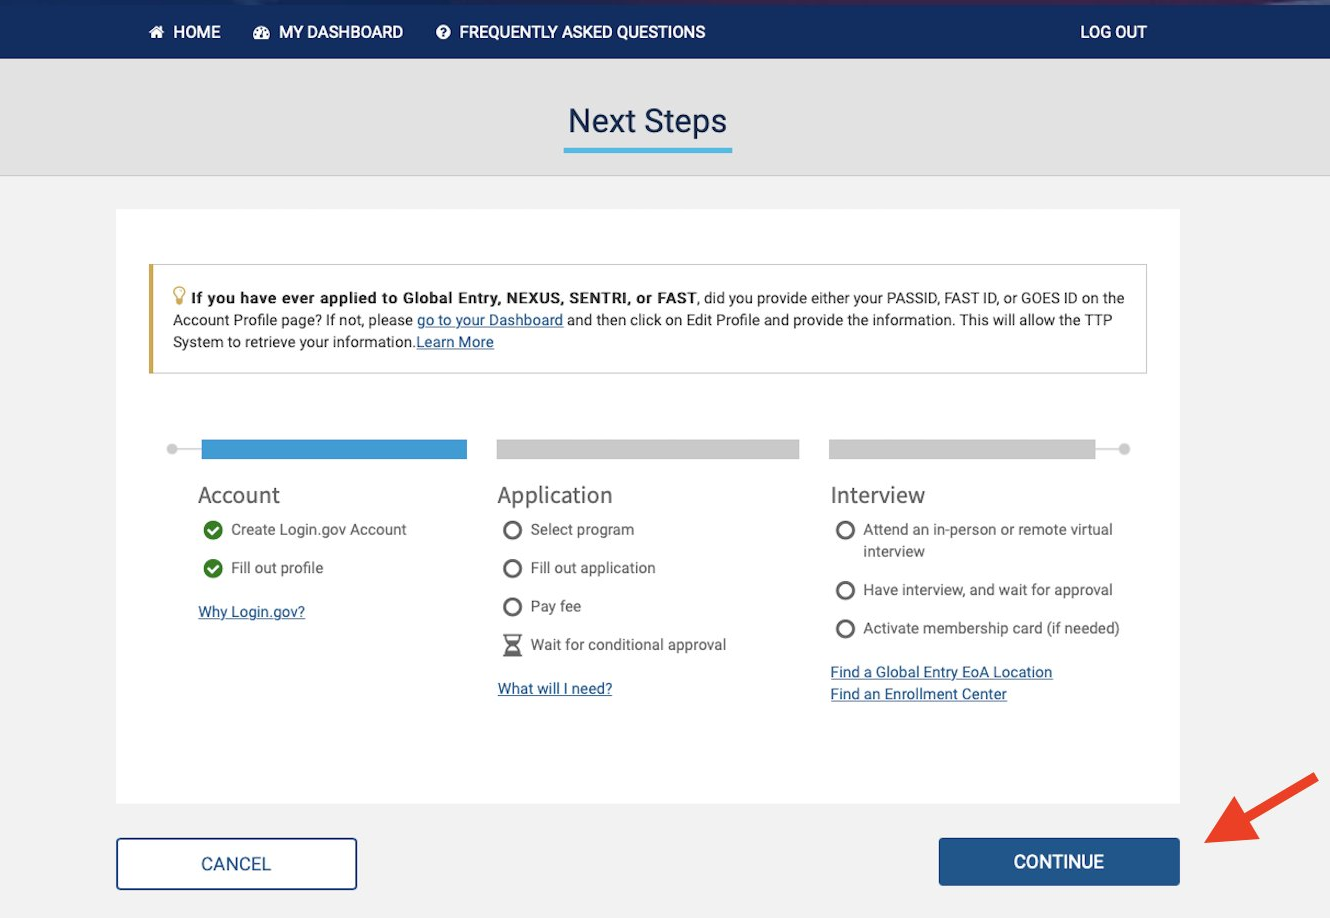
Task: Click the Interview section heading
Action: click(878, 495)
